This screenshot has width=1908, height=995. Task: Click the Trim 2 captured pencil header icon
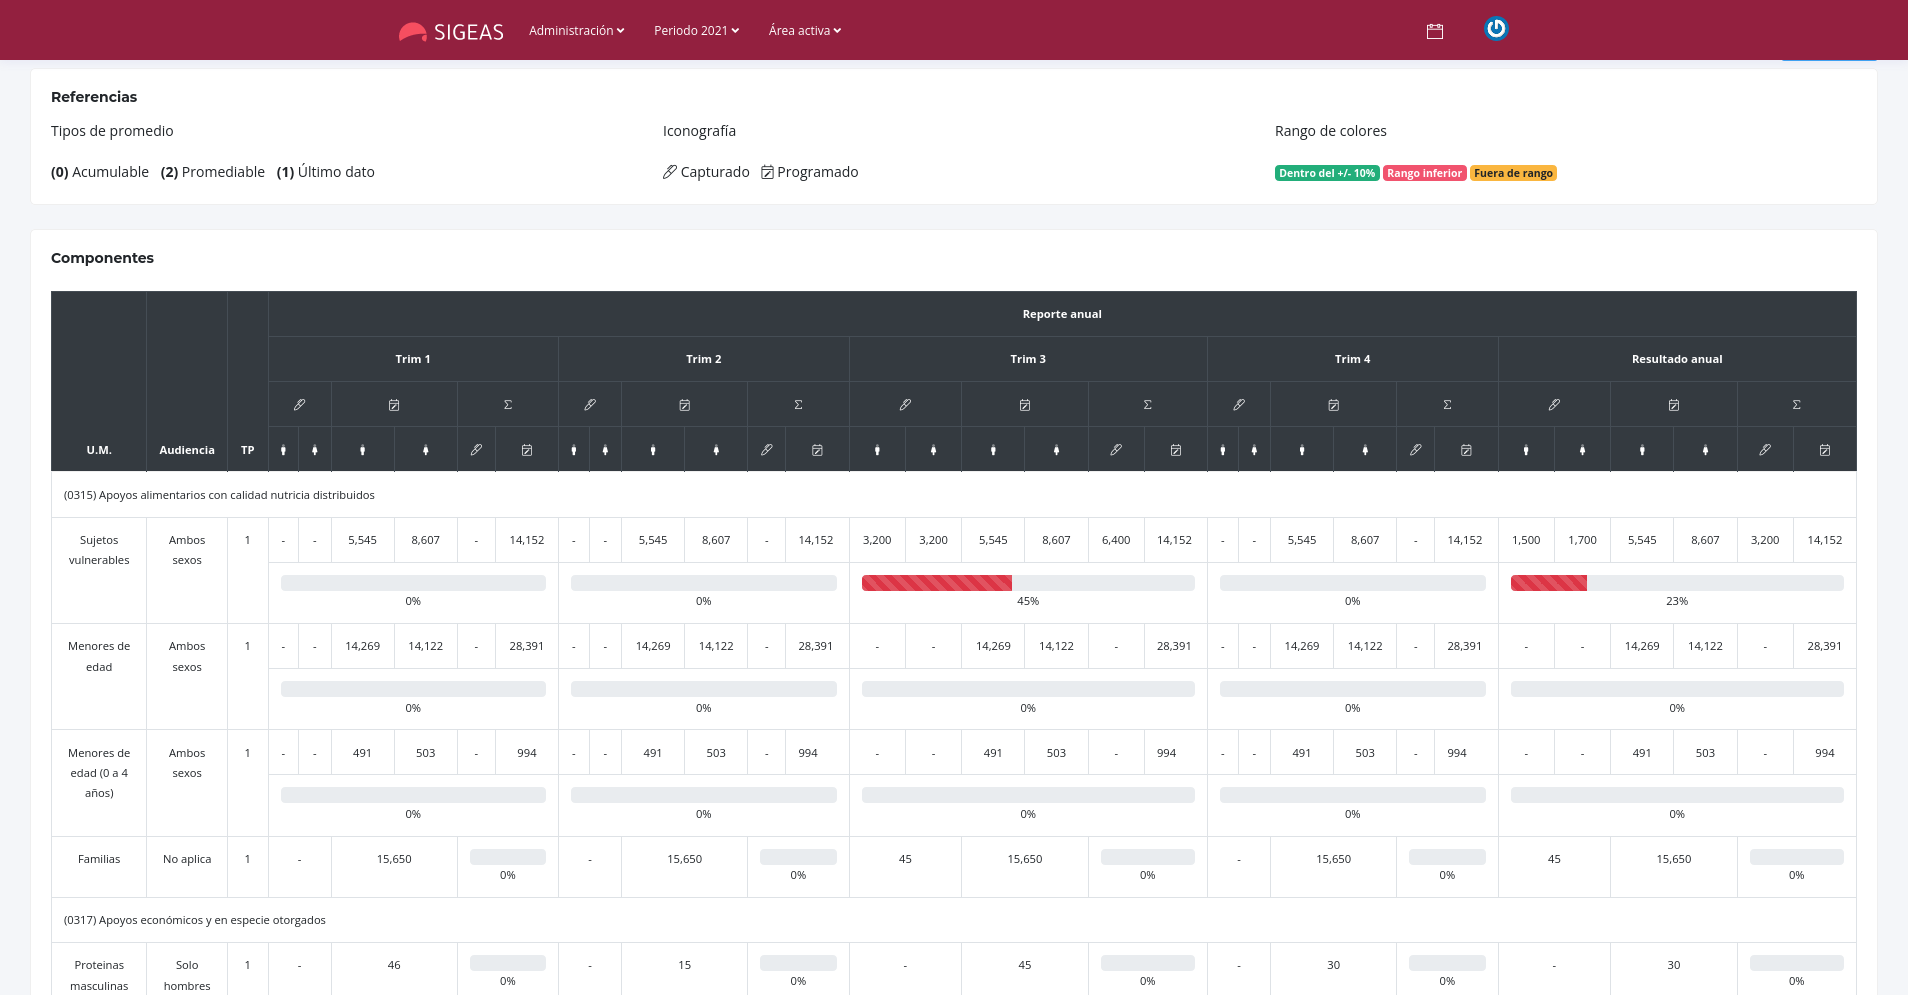590,405
